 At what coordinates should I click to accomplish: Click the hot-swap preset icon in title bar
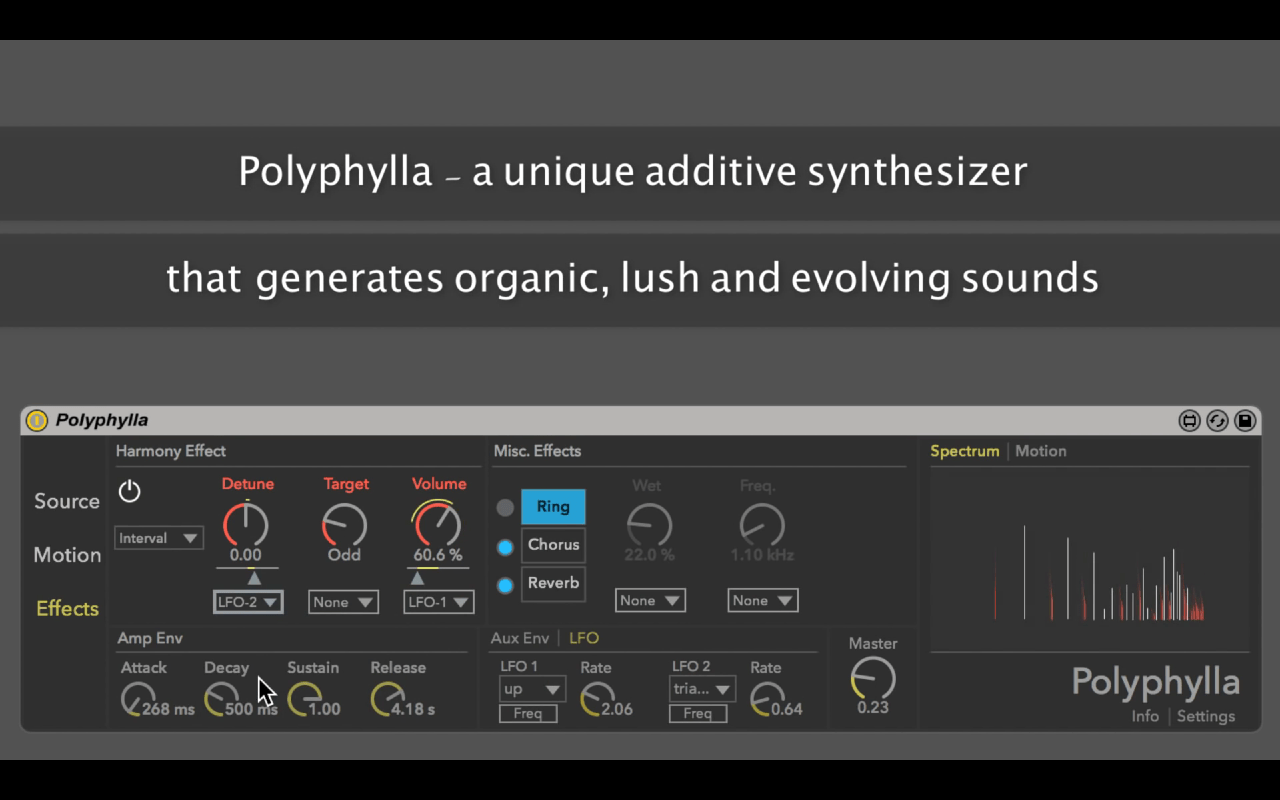tap(1189, 421)
